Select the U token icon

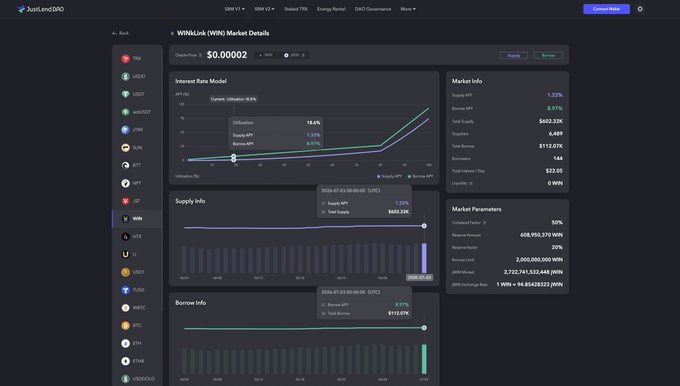click(x=125, y=254)
